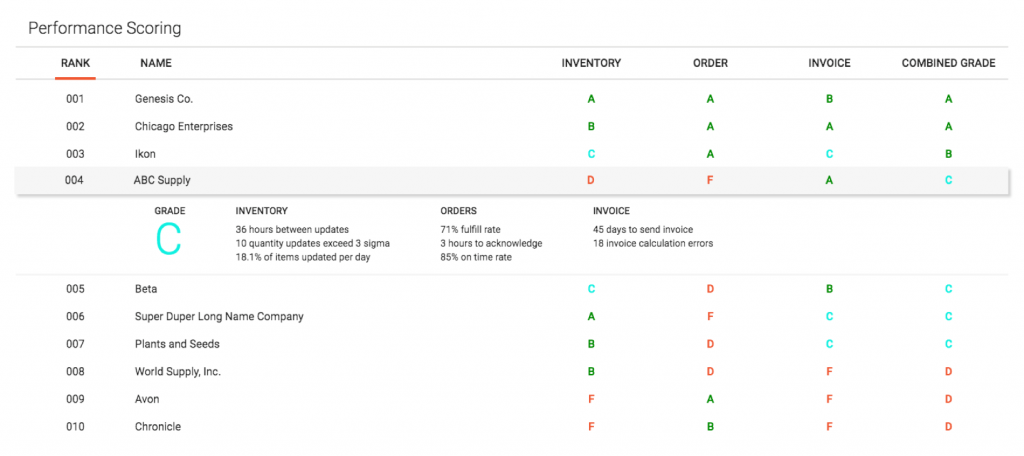Click '3 hours to acknowledge' text
Viewport: 1024px width, 456px height.
coord(491,243)
